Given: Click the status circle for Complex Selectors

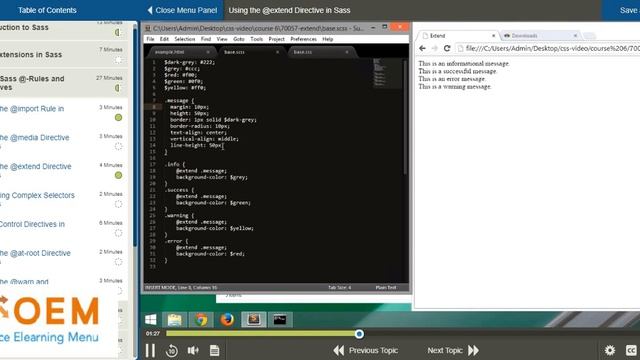Looking at the screenshot, I should [118, 204].
